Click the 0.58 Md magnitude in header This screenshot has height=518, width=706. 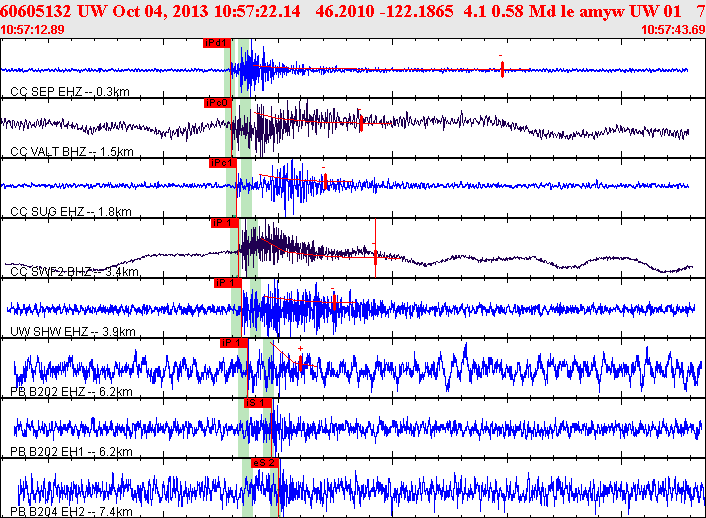525,11
